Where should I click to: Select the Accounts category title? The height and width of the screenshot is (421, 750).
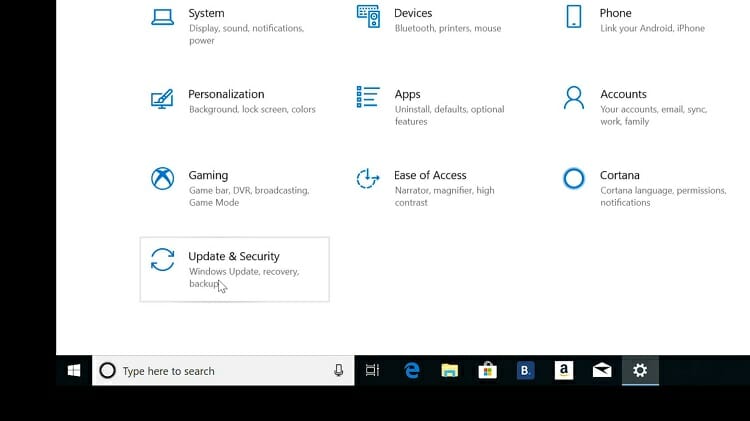click(623, 94)
